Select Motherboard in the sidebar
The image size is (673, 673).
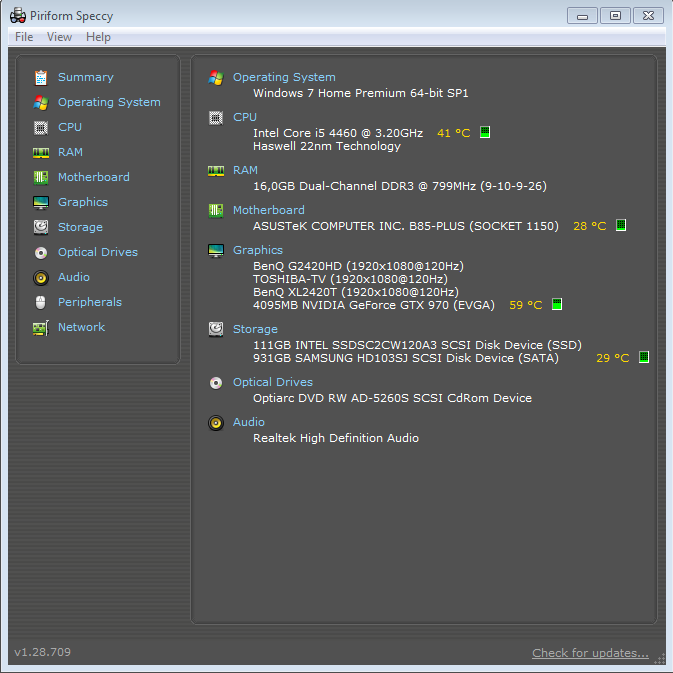tap(94, 177)
